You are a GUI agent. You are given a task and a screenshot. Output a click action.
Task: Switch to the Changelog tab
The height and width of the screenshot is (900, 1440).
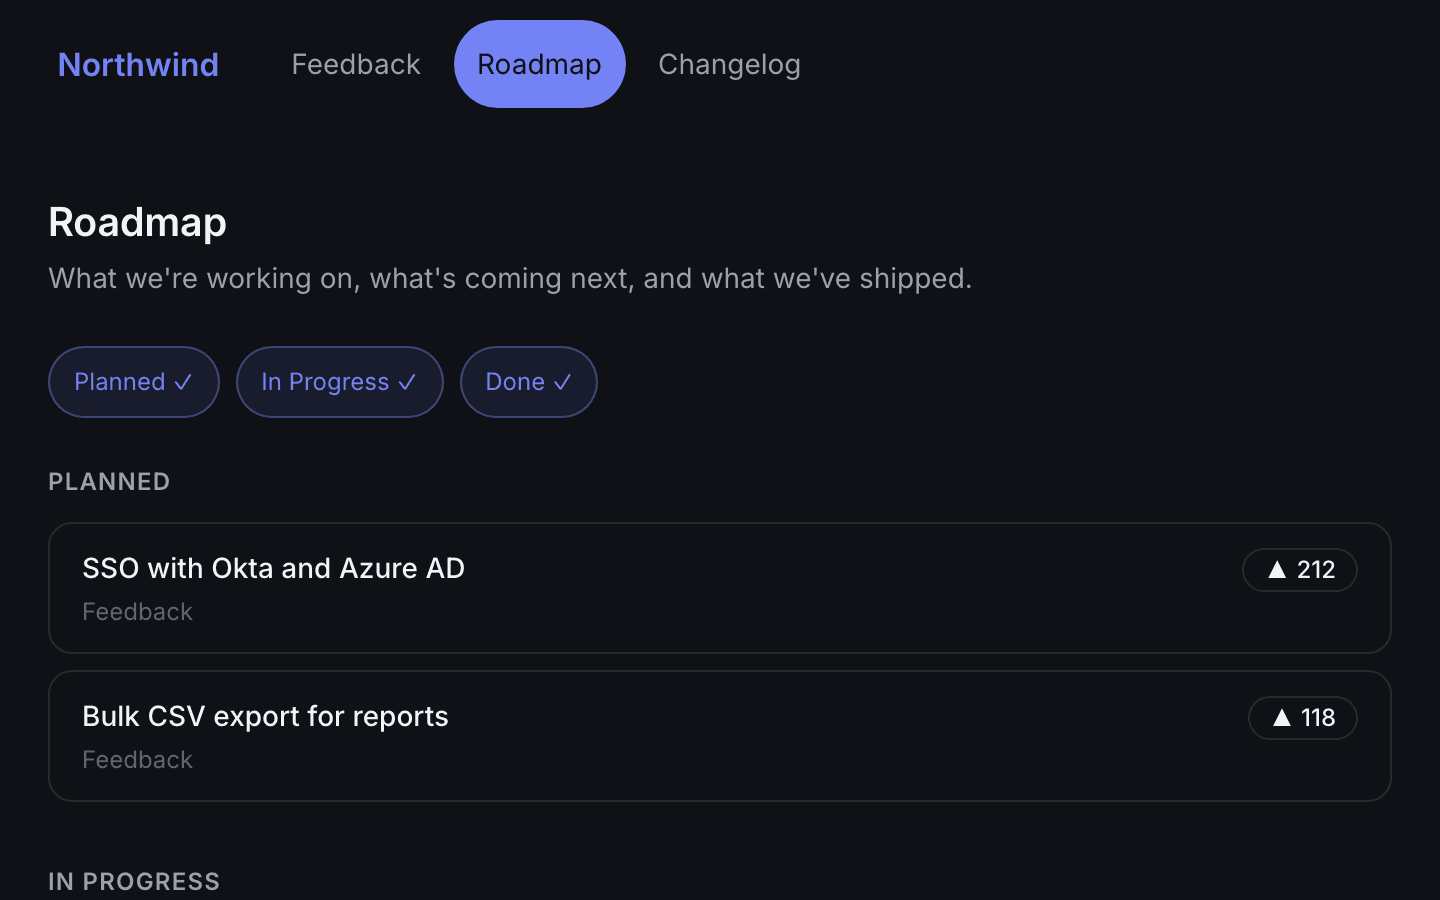pyautogui.click(x=729, y=64)
